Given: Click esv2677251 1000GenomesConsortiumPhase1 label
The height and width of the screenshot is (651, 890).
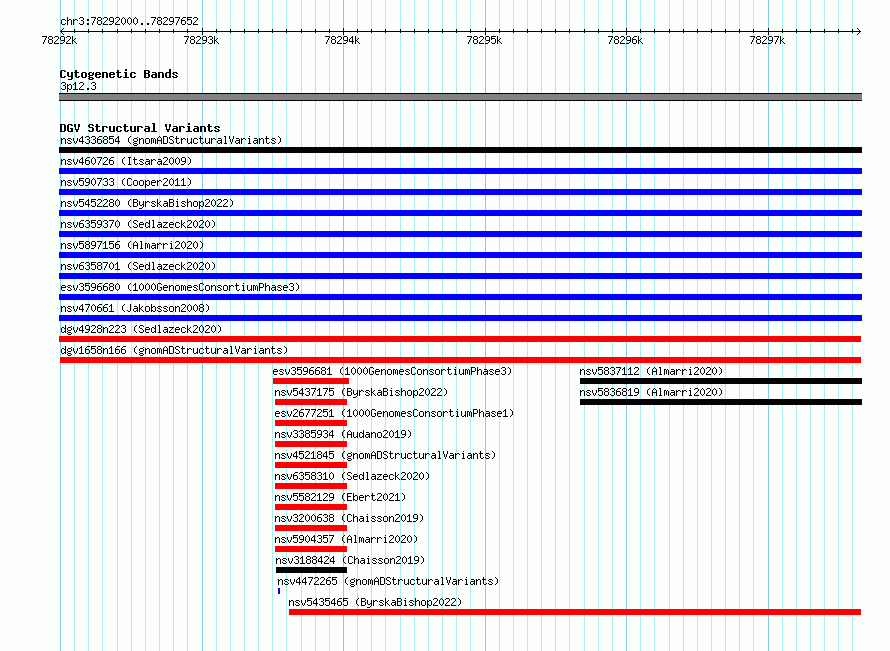Looking at the screenshot, I should tap(394, 413).
